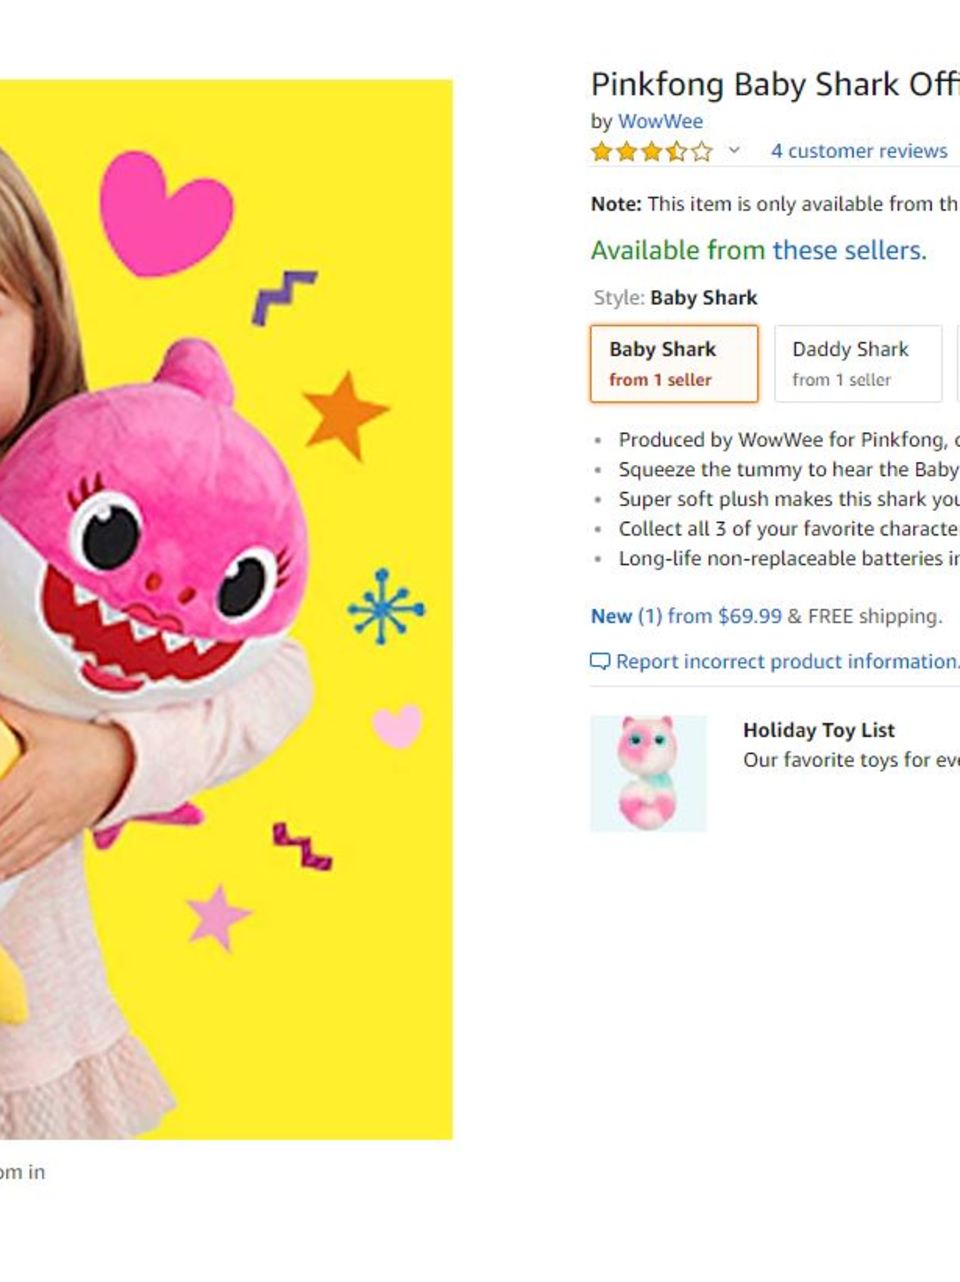The height and width of the screenshot is (1282, 960).
Task: Select the Baby Shark style option
Action: click(673, 363)
